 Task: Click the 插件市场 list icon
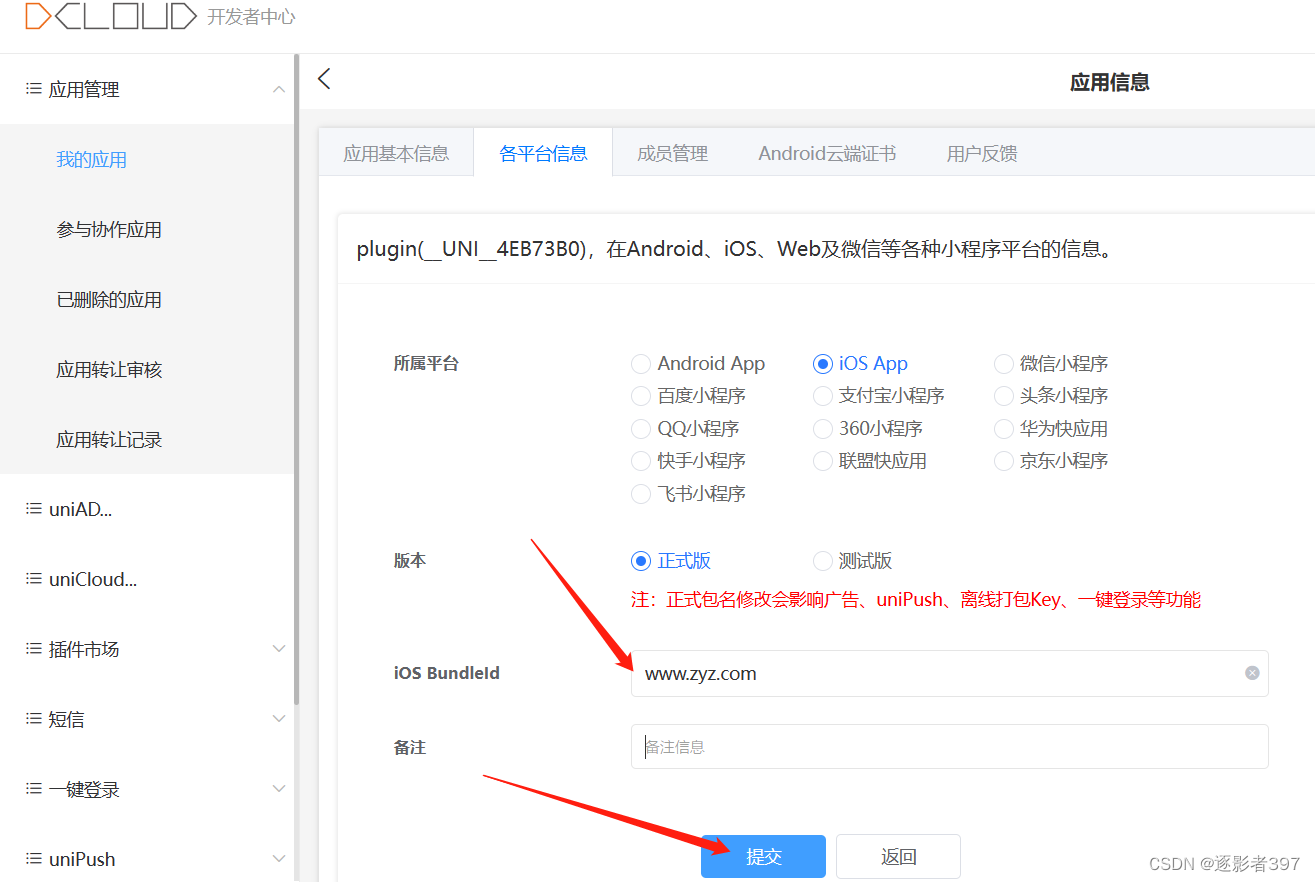pos(33,649)
